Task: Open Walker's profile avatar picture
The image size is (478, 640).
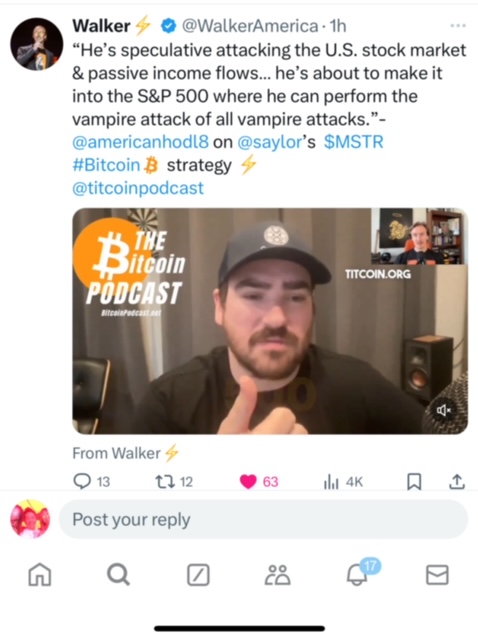Action: click(x=37, y=44)
